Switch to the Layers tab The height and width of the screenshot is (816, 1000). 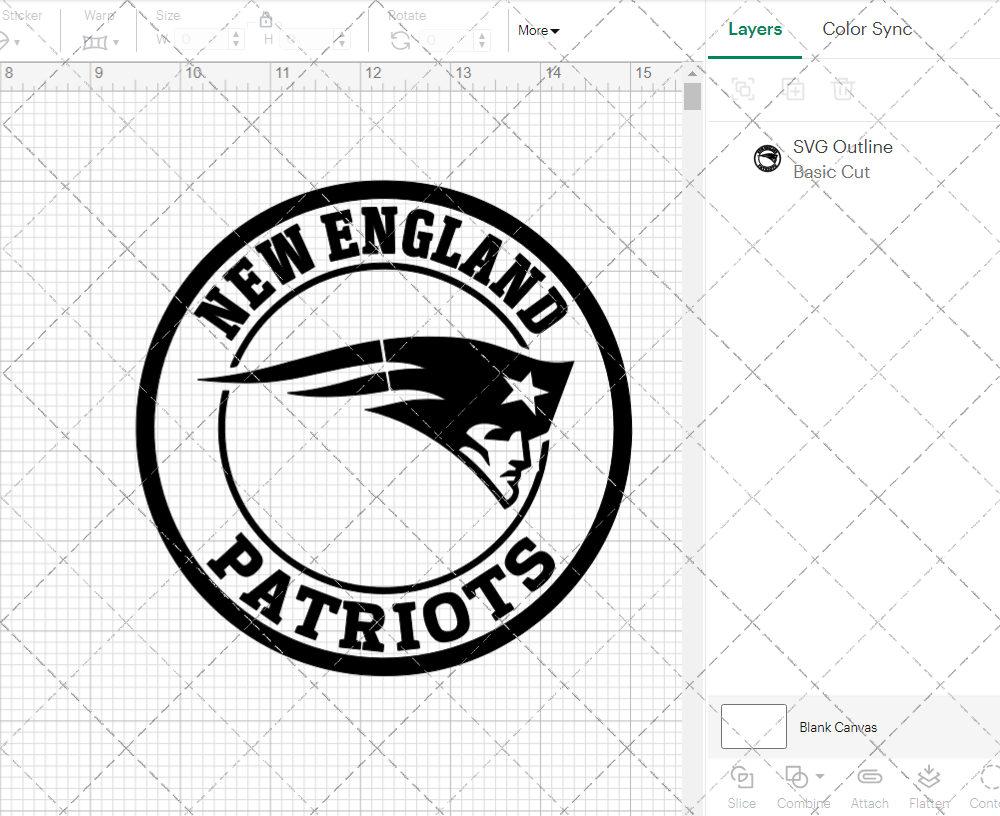755,29
